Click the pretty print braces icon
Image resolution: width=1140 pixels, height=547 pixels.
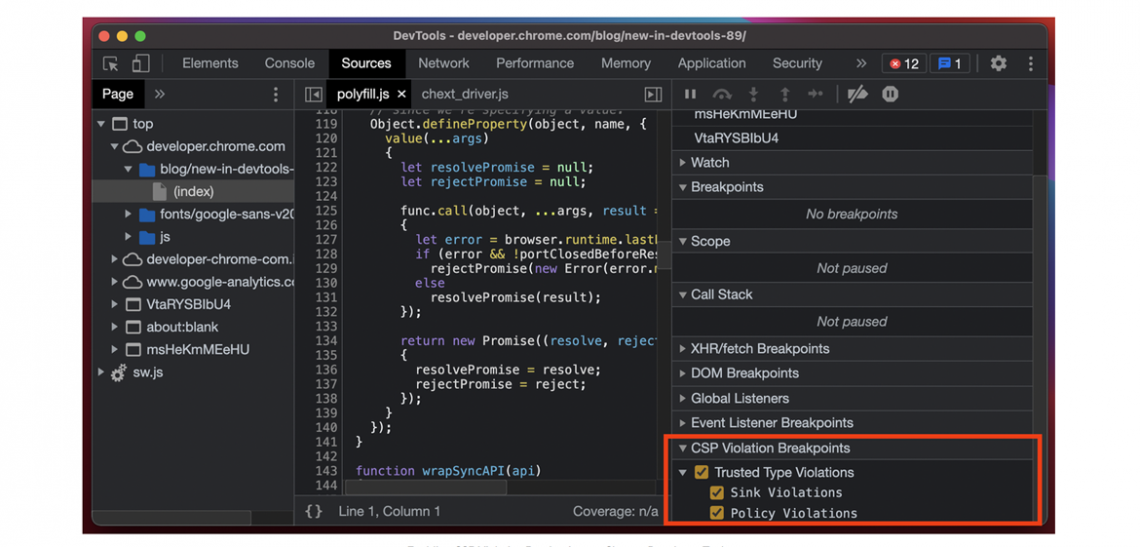click(x=314, y=511)
